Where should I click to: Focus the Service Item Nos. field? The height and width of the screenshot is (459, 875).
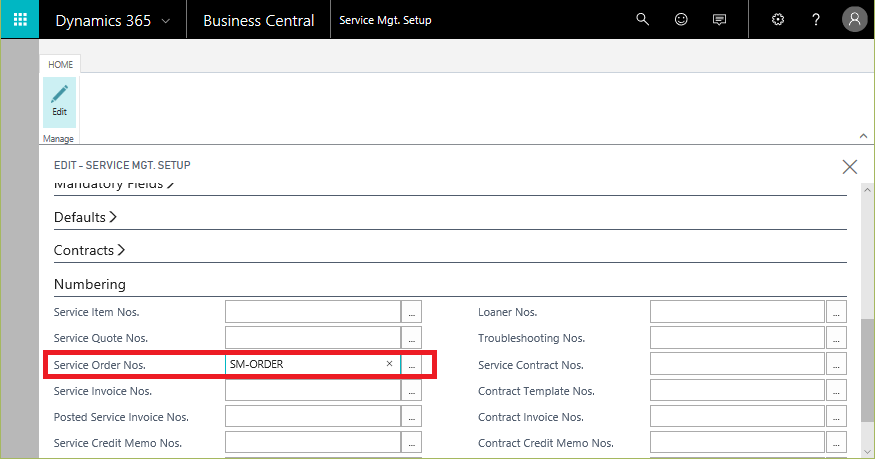[x=313, y=312]
